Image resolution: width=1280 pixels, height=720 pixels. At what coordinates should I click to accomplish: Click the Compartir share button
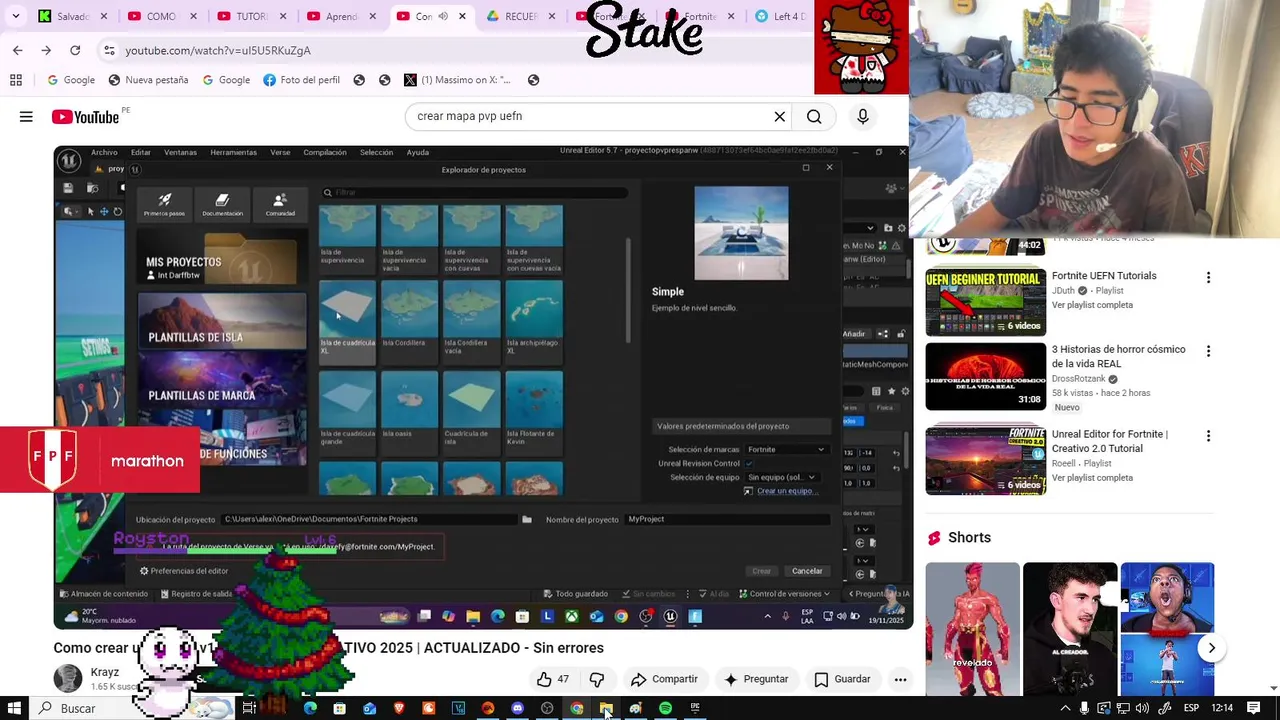pos(664,679)
